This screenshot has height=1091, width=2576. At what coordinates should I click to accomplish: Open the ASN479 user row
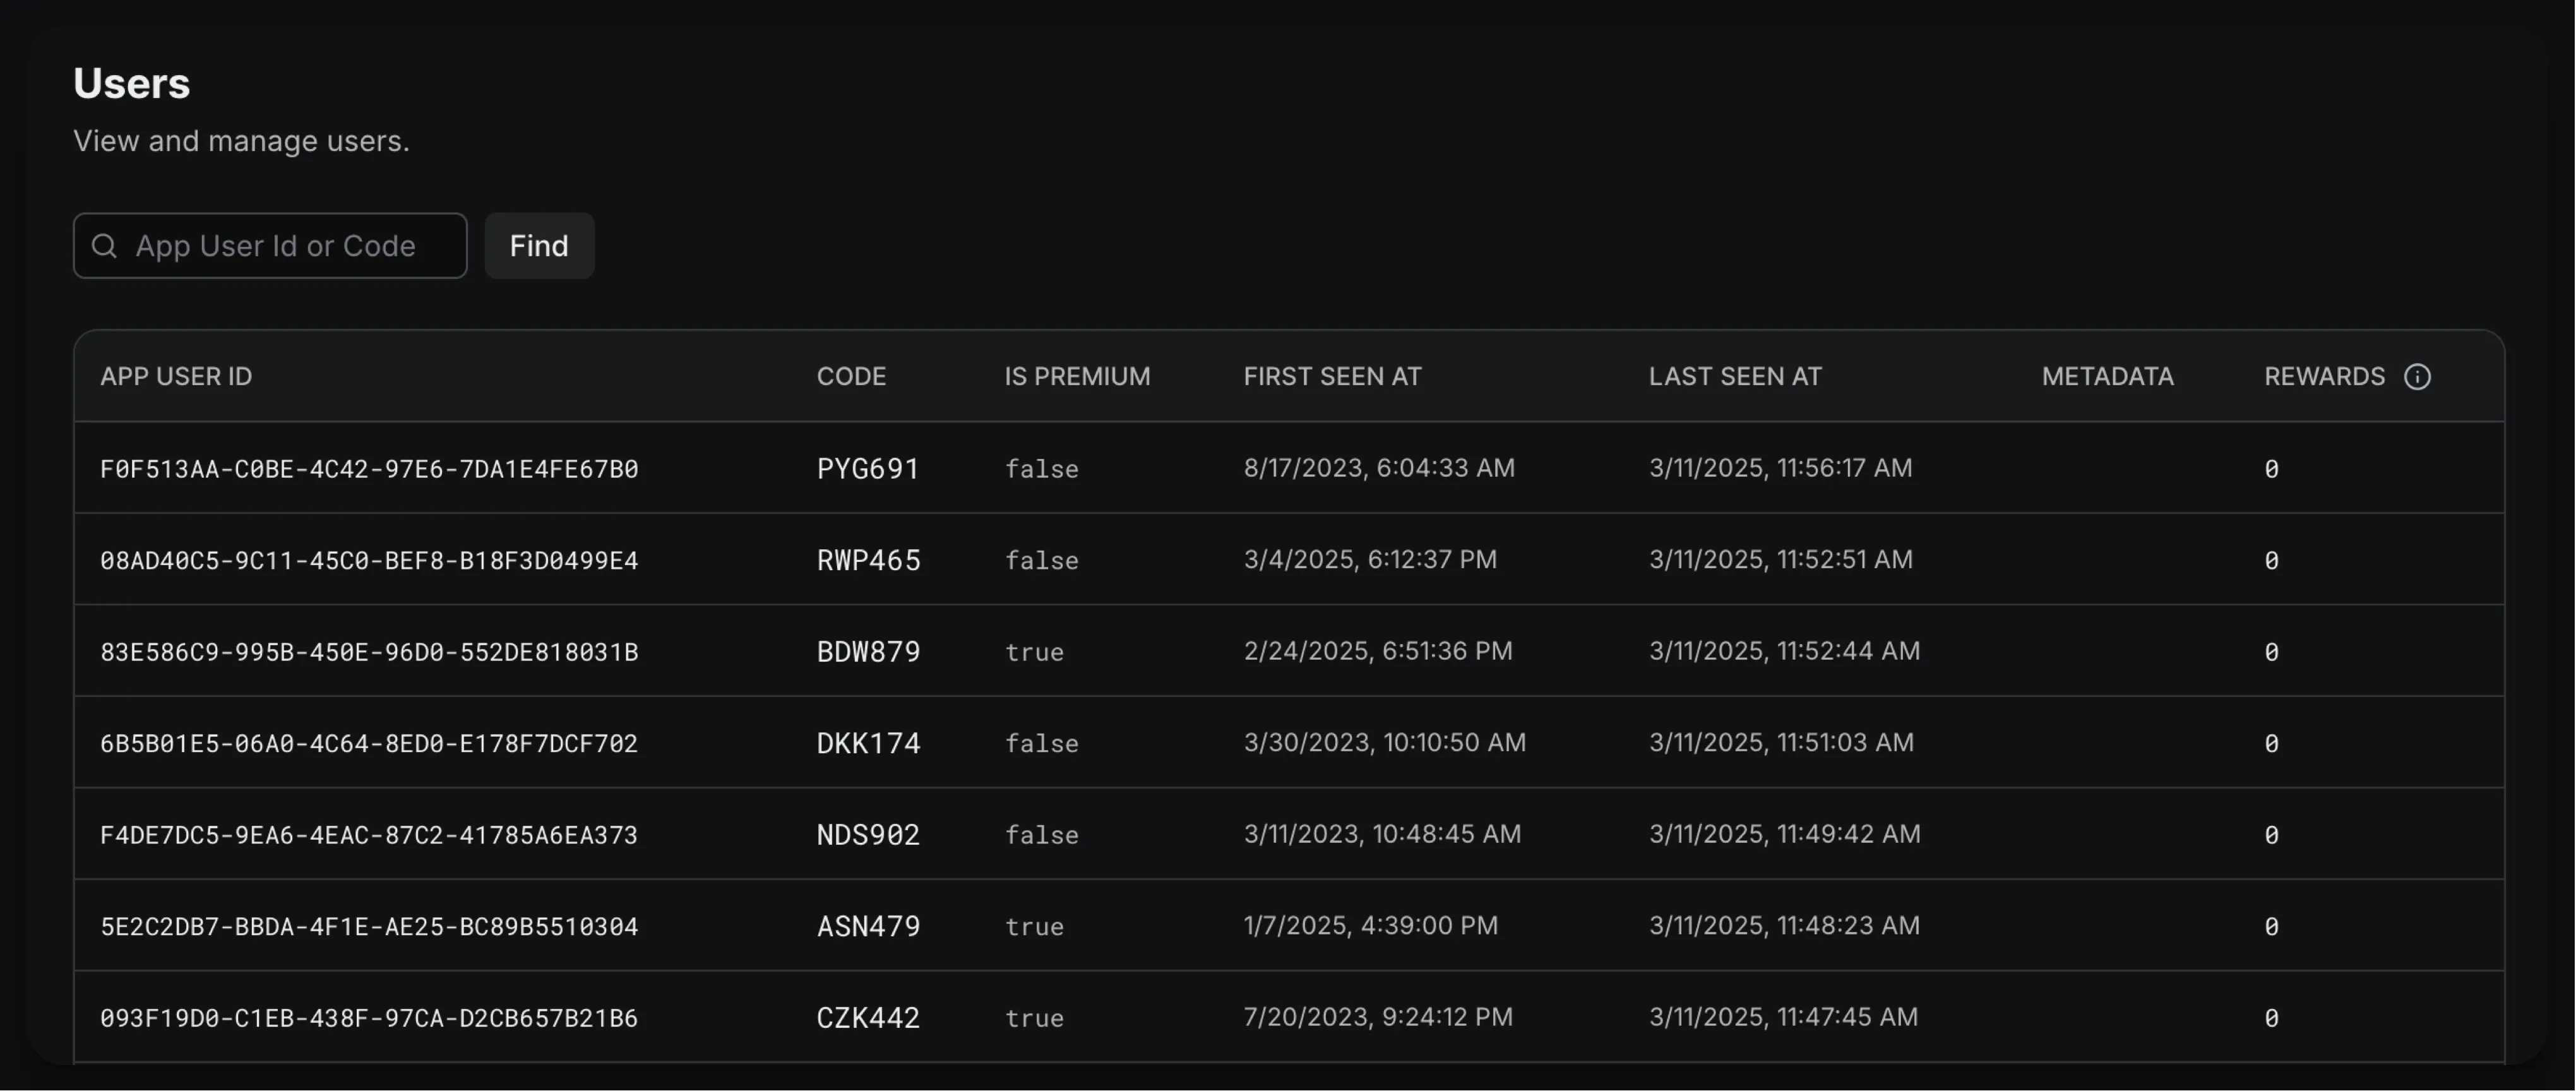point(868,926)
